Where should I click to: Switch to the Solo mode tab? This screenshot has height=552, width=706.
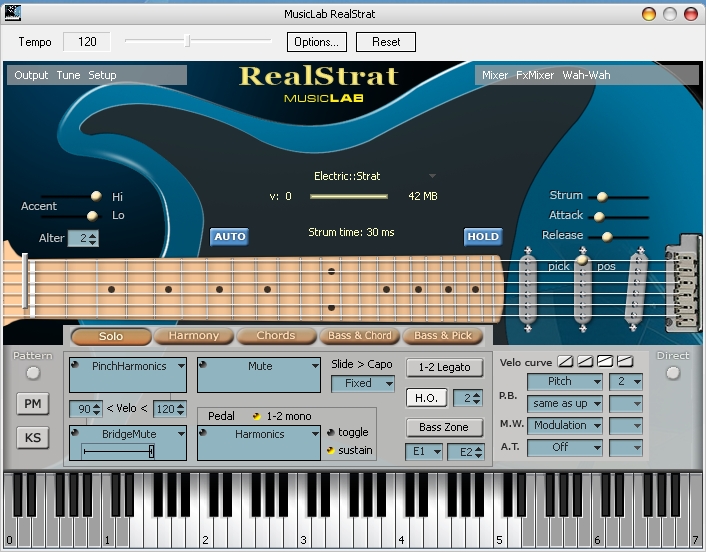tap(111, 336)
